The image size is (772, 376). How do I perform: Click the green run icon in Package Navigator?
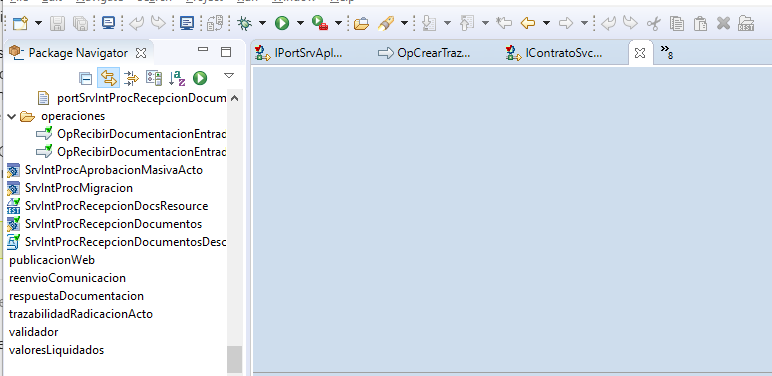[x=200, y=78]
